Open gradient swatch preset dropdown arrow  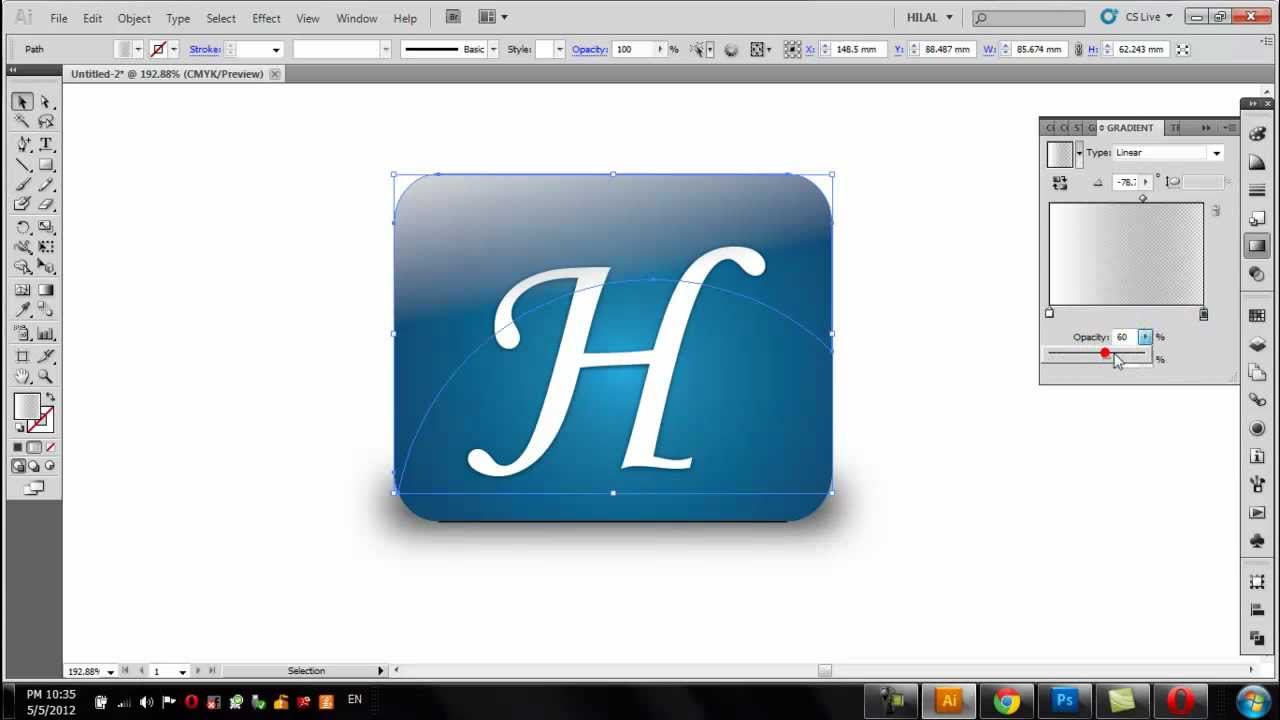click(1079, 153)
